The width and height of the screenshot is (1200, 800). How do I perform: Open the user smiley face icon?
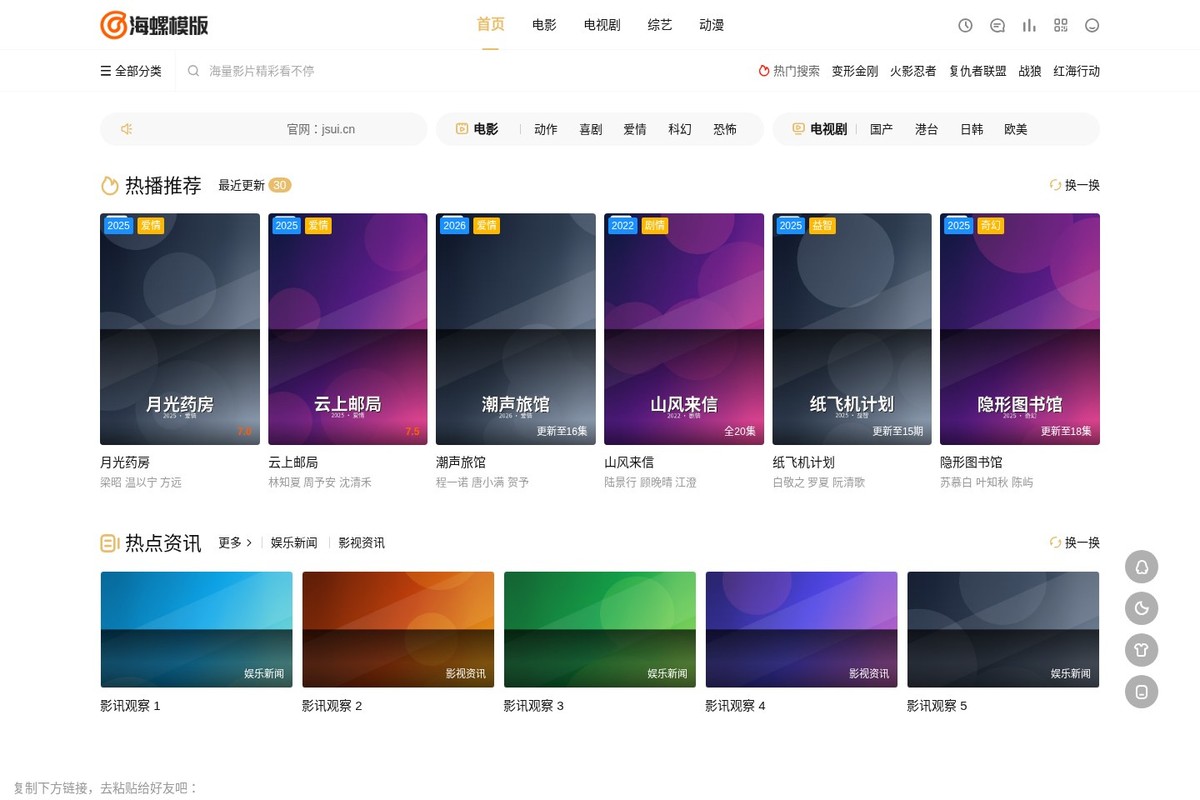point(1092,25)
